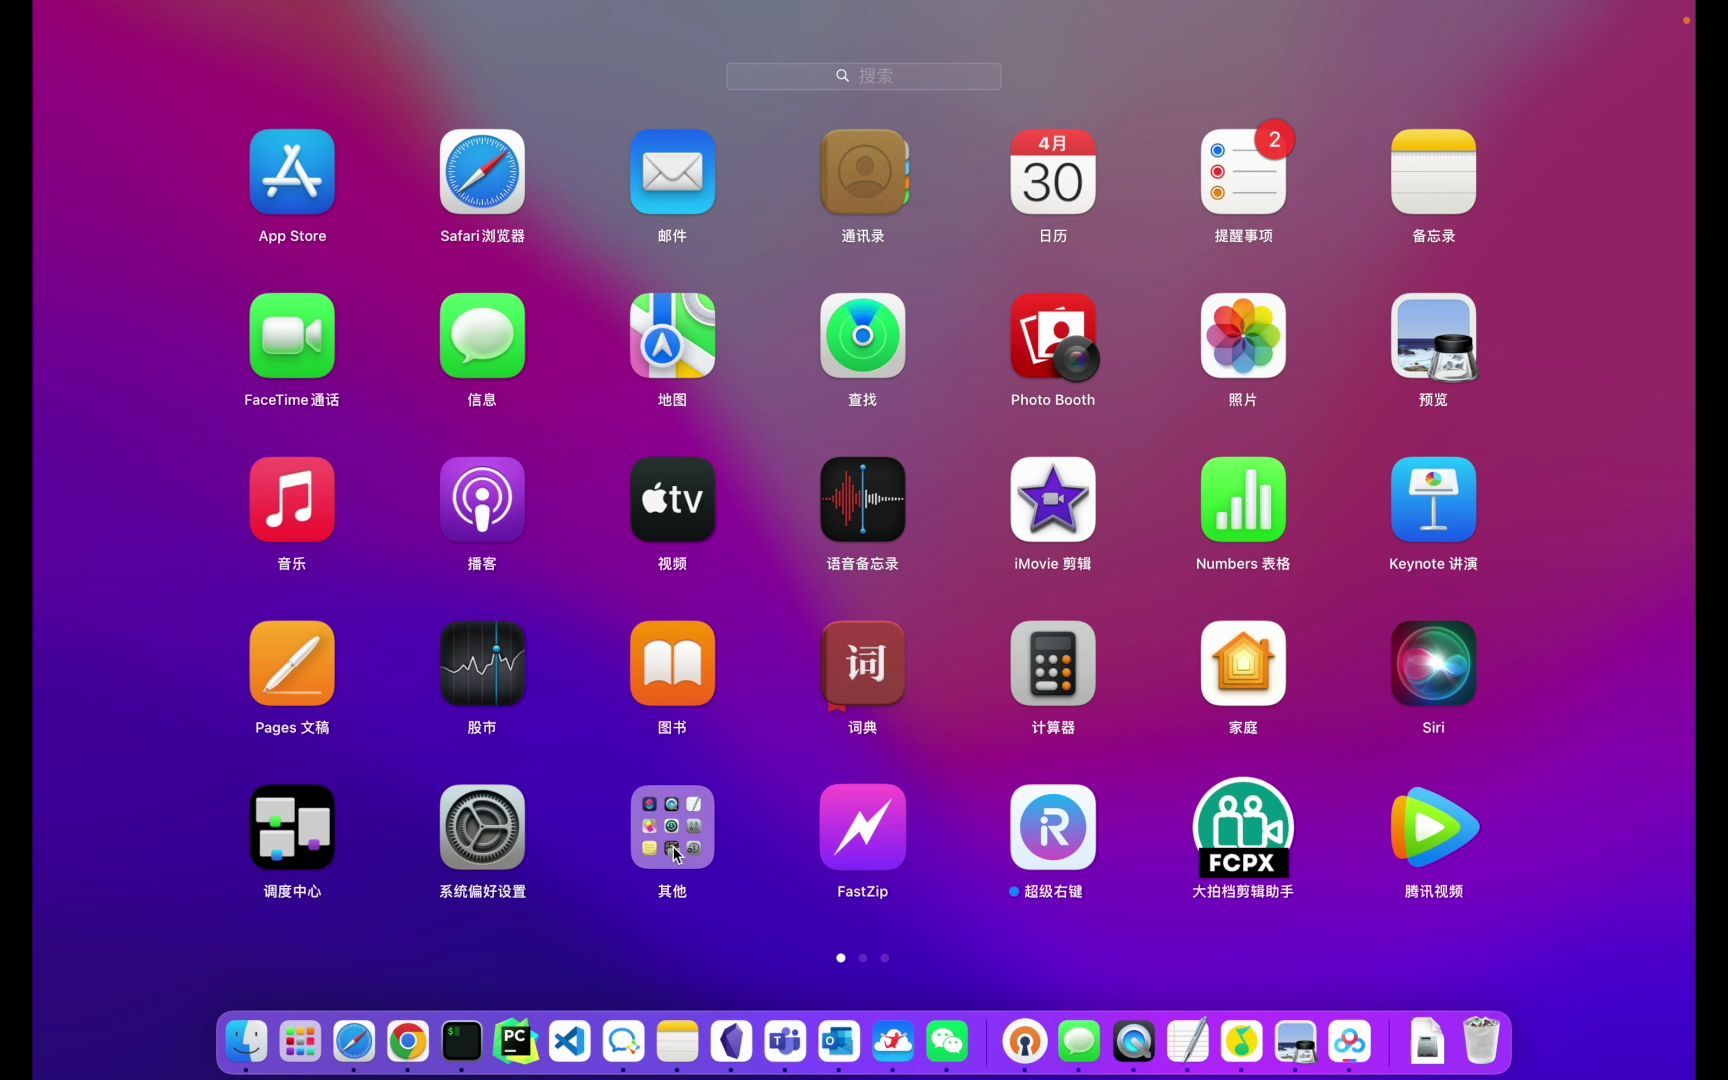Open Messages bubble icon in Dock
The image size is (1728, 1080).
click(x=1079, y=1042)
